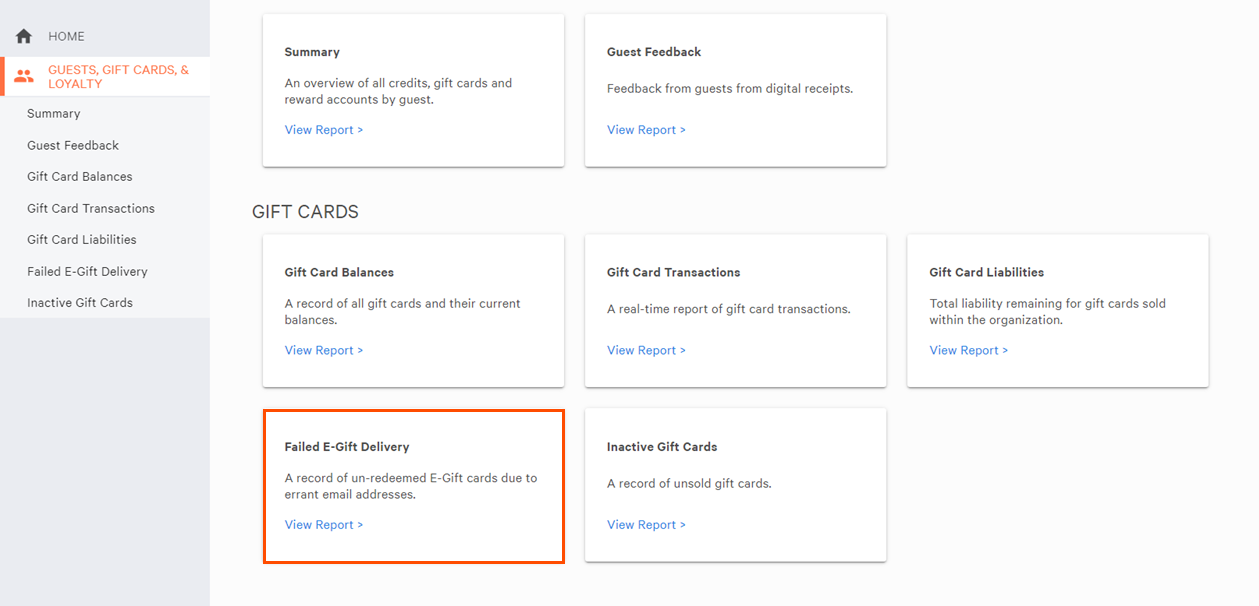Click the Gift Card Transactions card title

click(x=674, y=272)
